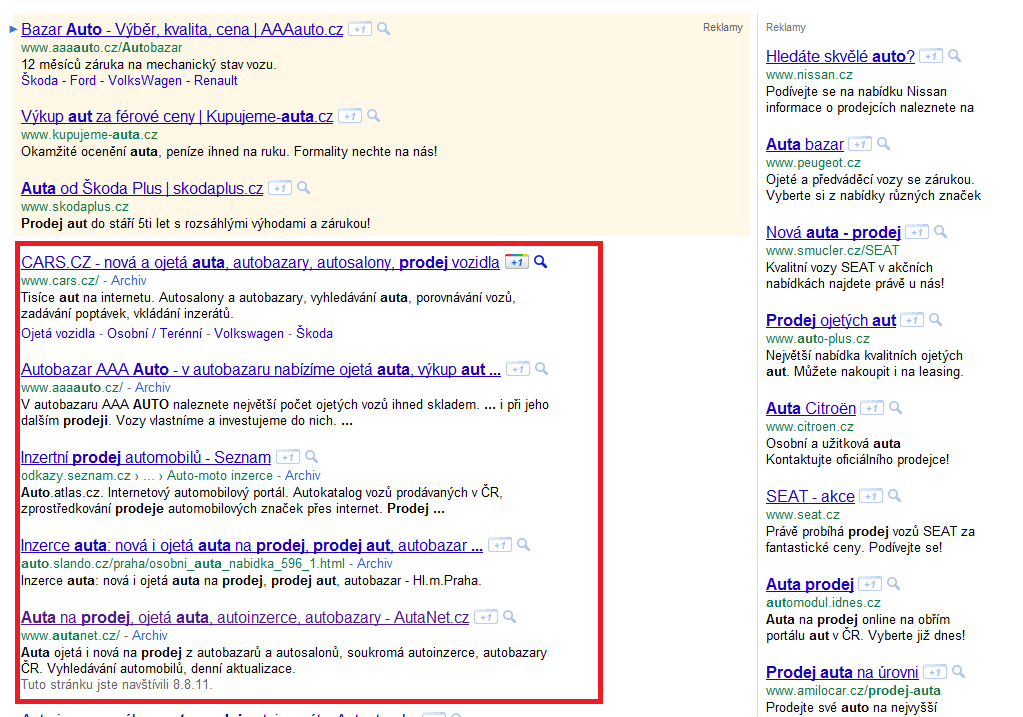Click +1 button next to Inzerce auta result
This screenshot has height=717, width=1023.
click(500, 545)
